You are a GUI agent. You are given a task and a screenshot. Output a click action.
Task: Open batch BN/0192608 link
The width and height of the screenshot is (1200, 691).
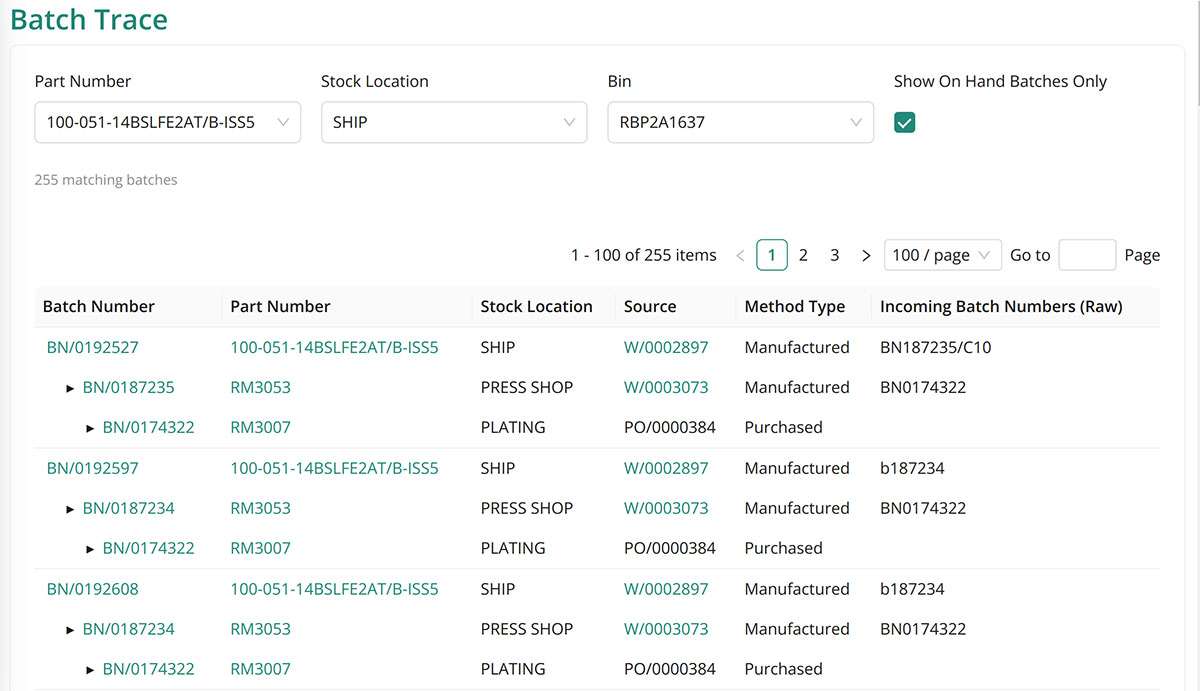pos(92,589)
